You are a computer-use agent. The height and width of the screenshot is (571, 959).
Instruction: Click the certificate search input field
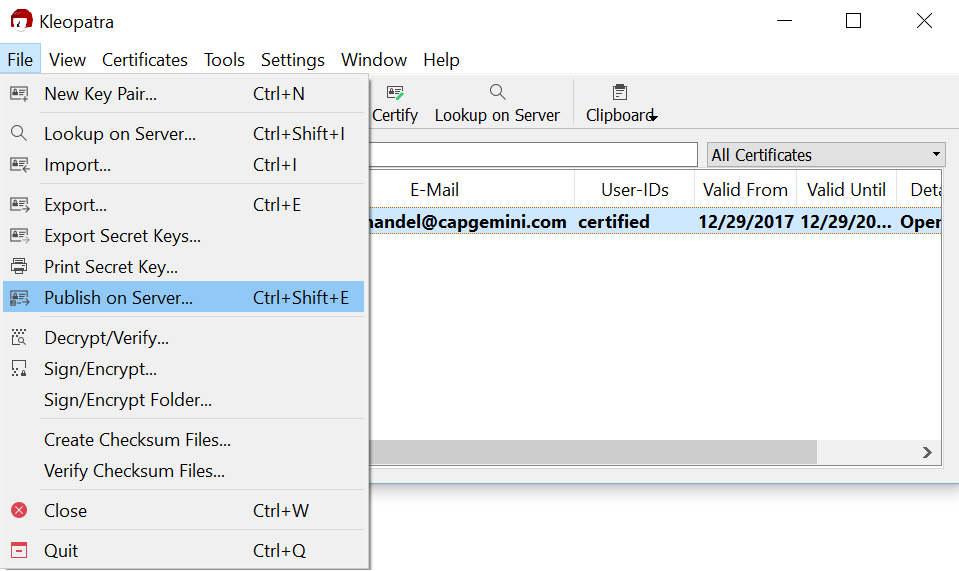[533, 155]
